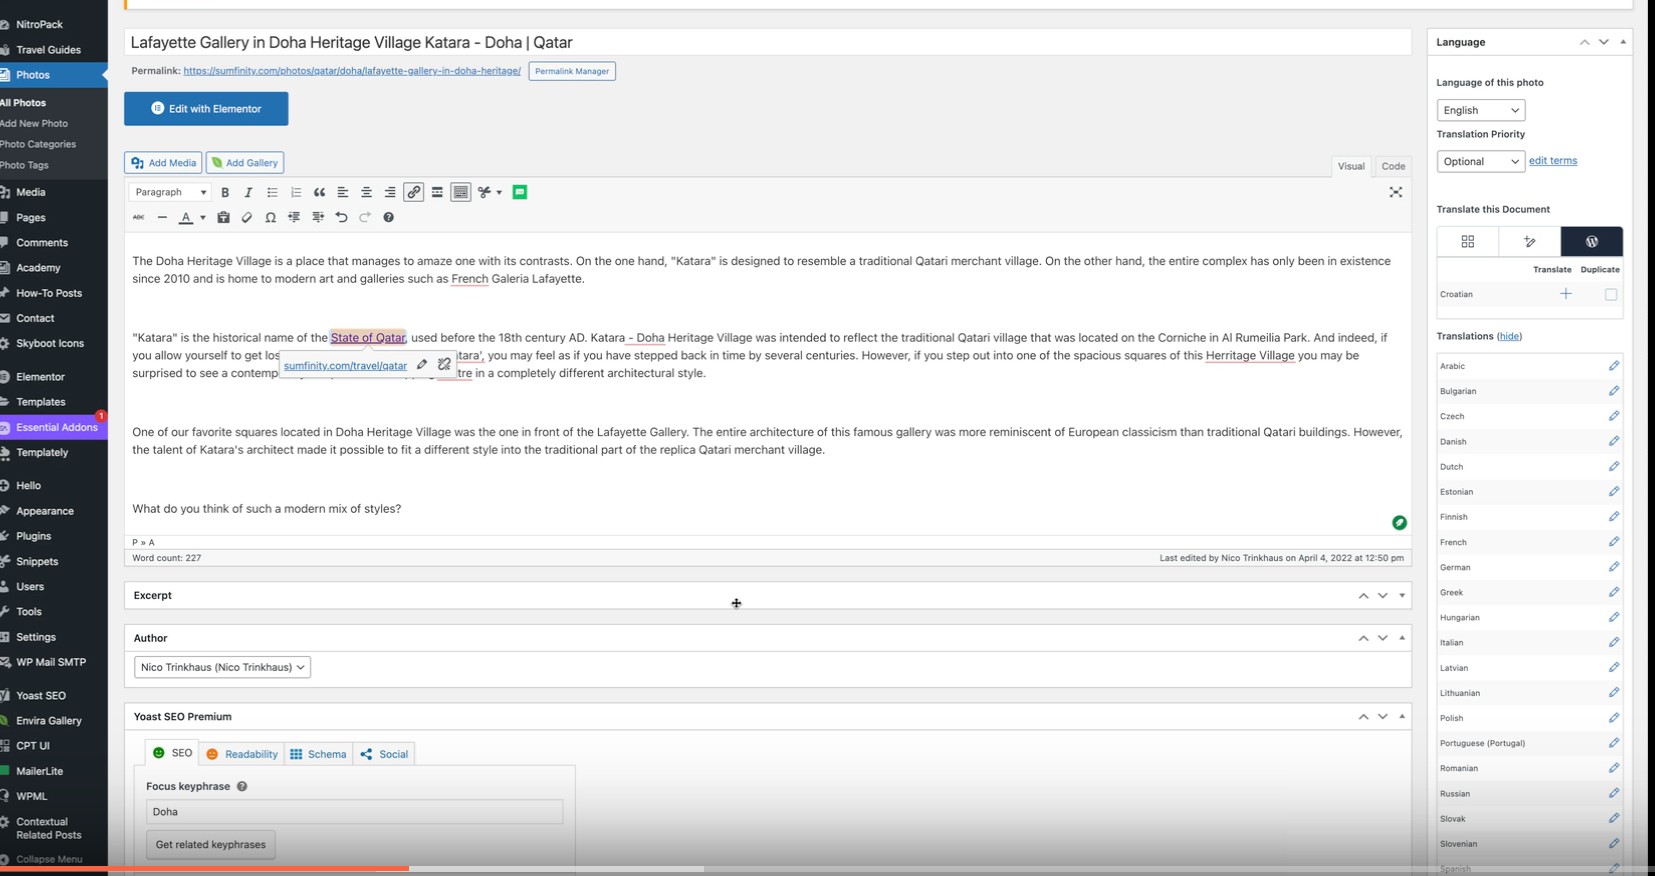Click the clear formatting eraser icon
1655x876 pixels.
tap(247, 217)
